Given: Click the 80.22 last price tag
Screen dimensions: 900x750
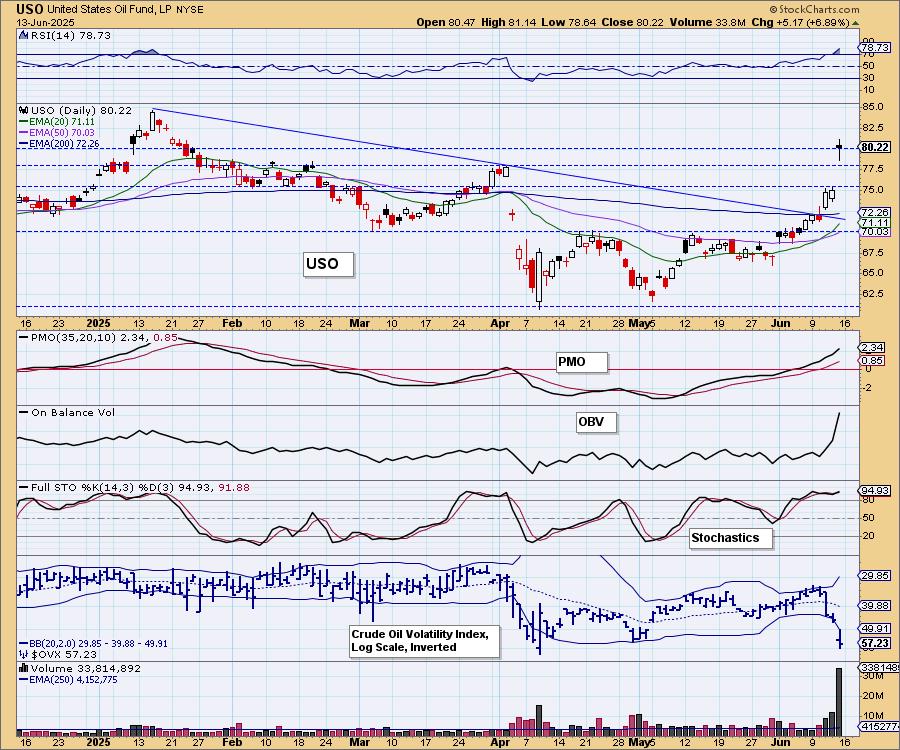Looking at the screenshot, I should (875, 147).
